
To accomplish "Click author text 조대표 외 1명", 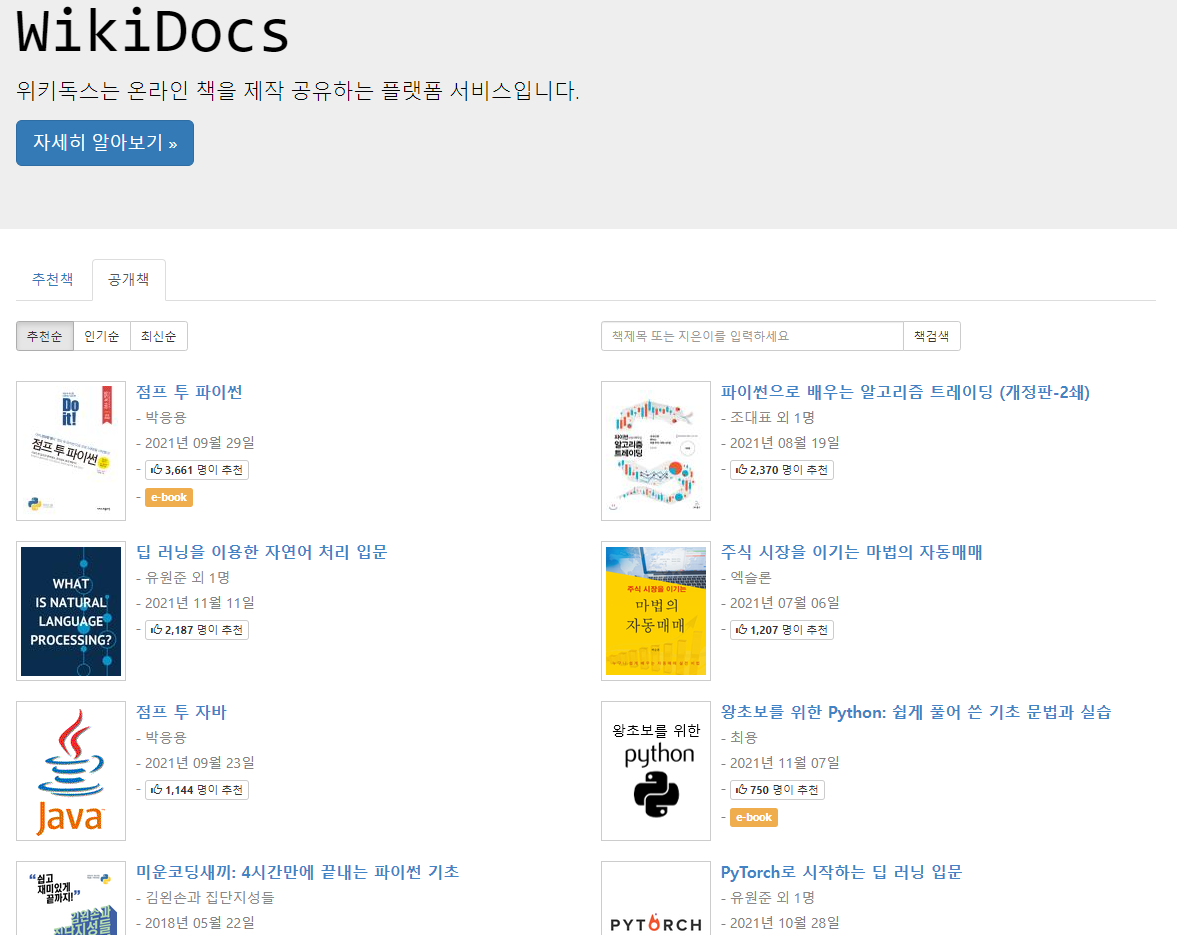I will coord(772,417).
